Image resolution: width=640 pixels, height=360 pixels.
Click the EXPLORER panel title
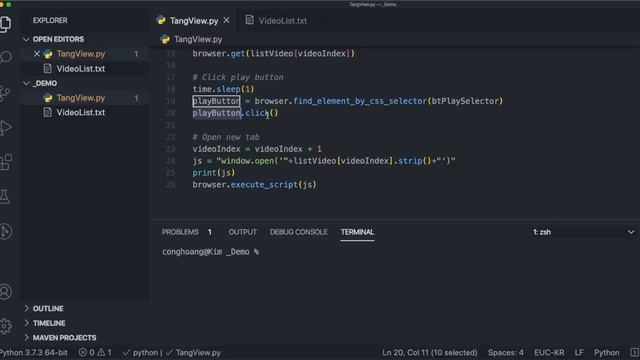(50, 20)
